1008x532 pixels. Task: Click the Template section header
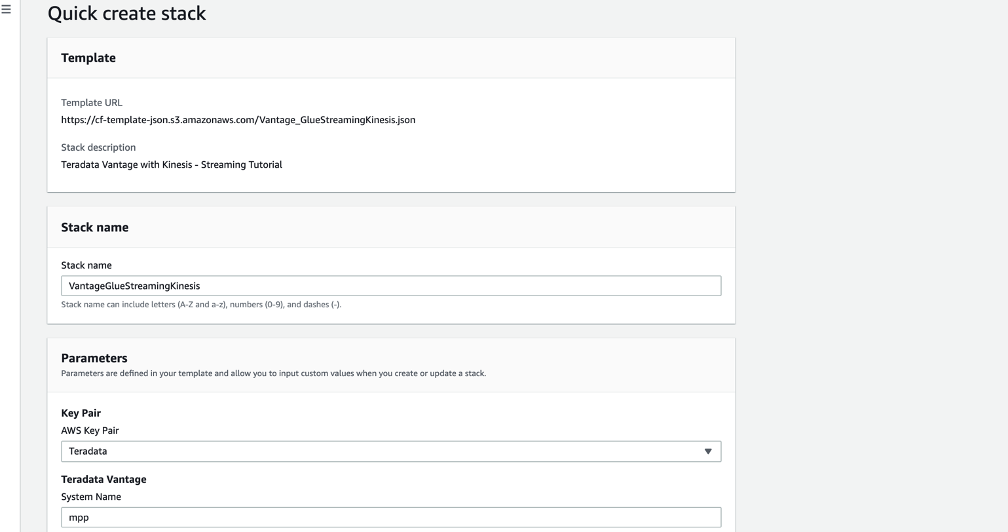88,58
